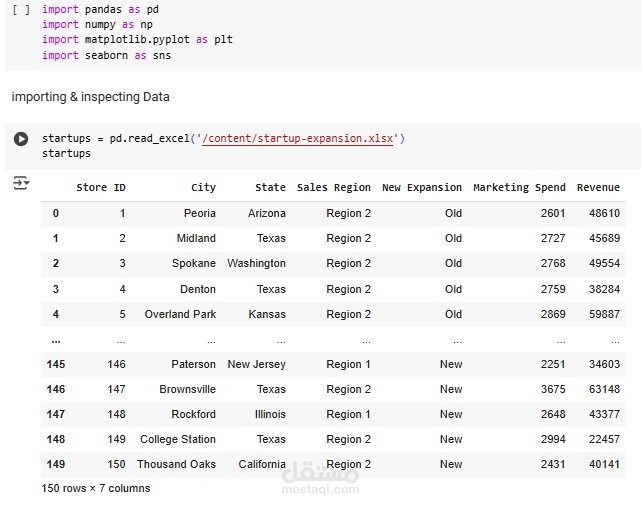This screenshot has height=506, width=641.
Task: Click marketing spend value 2869
Action: 553,314
